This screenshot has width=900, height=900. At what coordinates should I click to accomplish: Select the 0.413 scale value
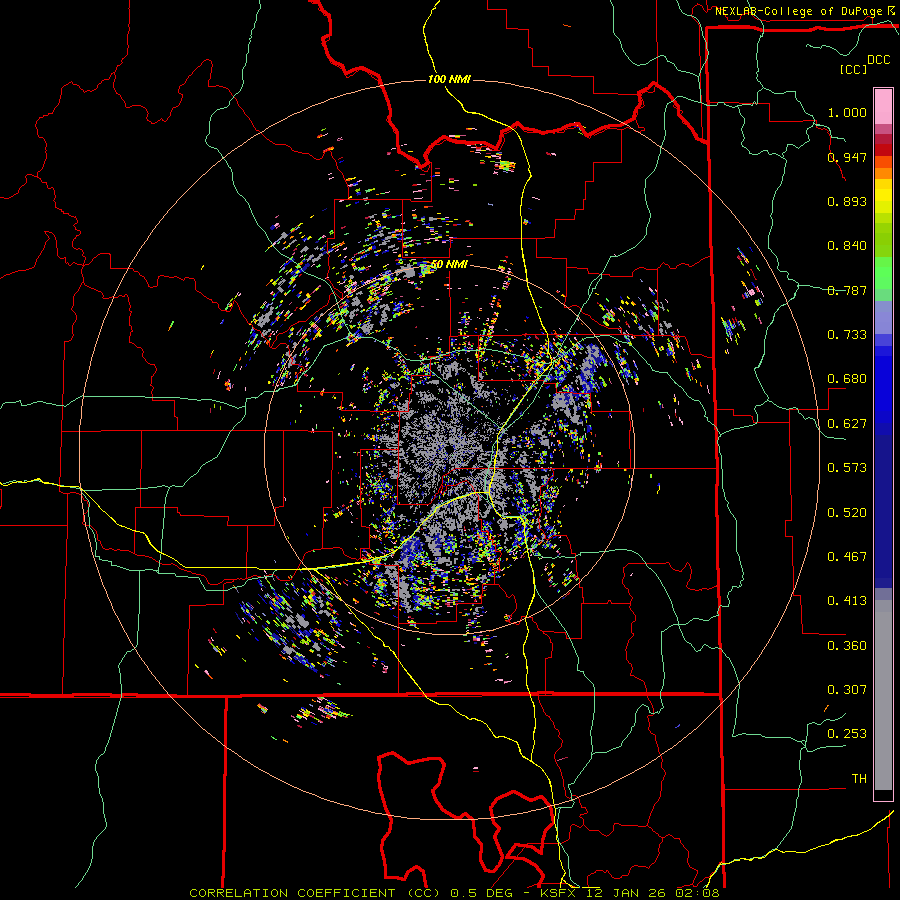(x=847, y=601)
